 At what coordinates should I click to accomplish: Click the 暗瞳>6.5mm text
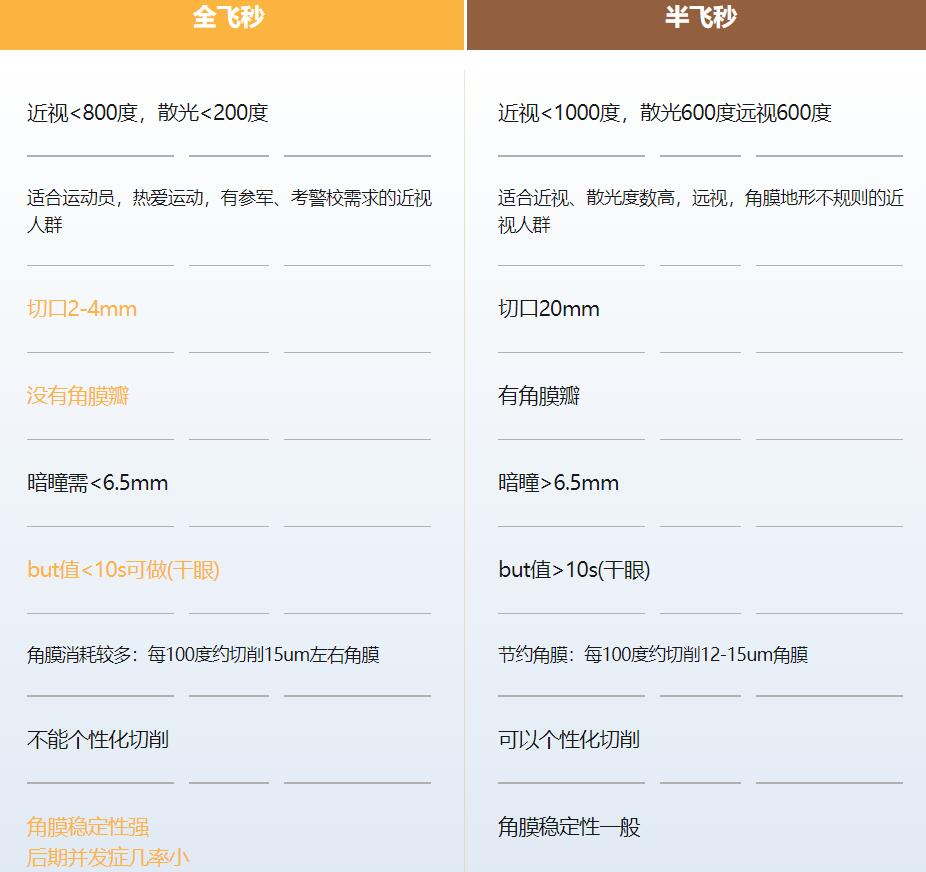click(x=558, y=483)
